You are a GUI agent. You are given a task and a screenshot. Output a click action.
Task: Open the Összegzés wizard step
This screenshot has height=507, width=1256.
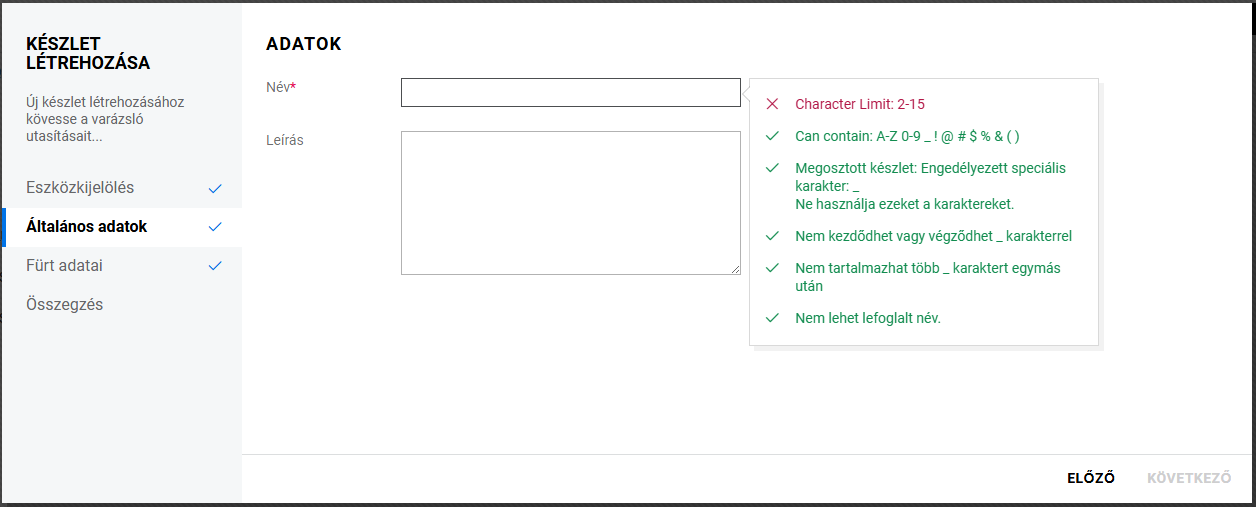(65, 305)
